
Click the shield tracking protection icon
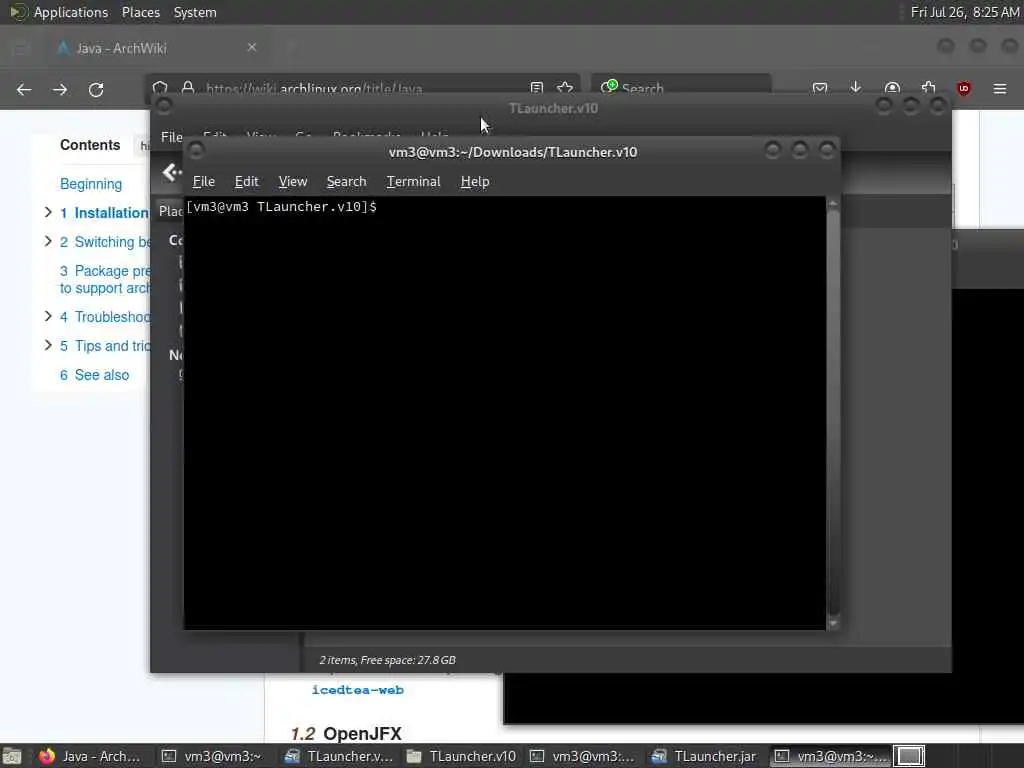pyautogui.click(x=160, y=88)
